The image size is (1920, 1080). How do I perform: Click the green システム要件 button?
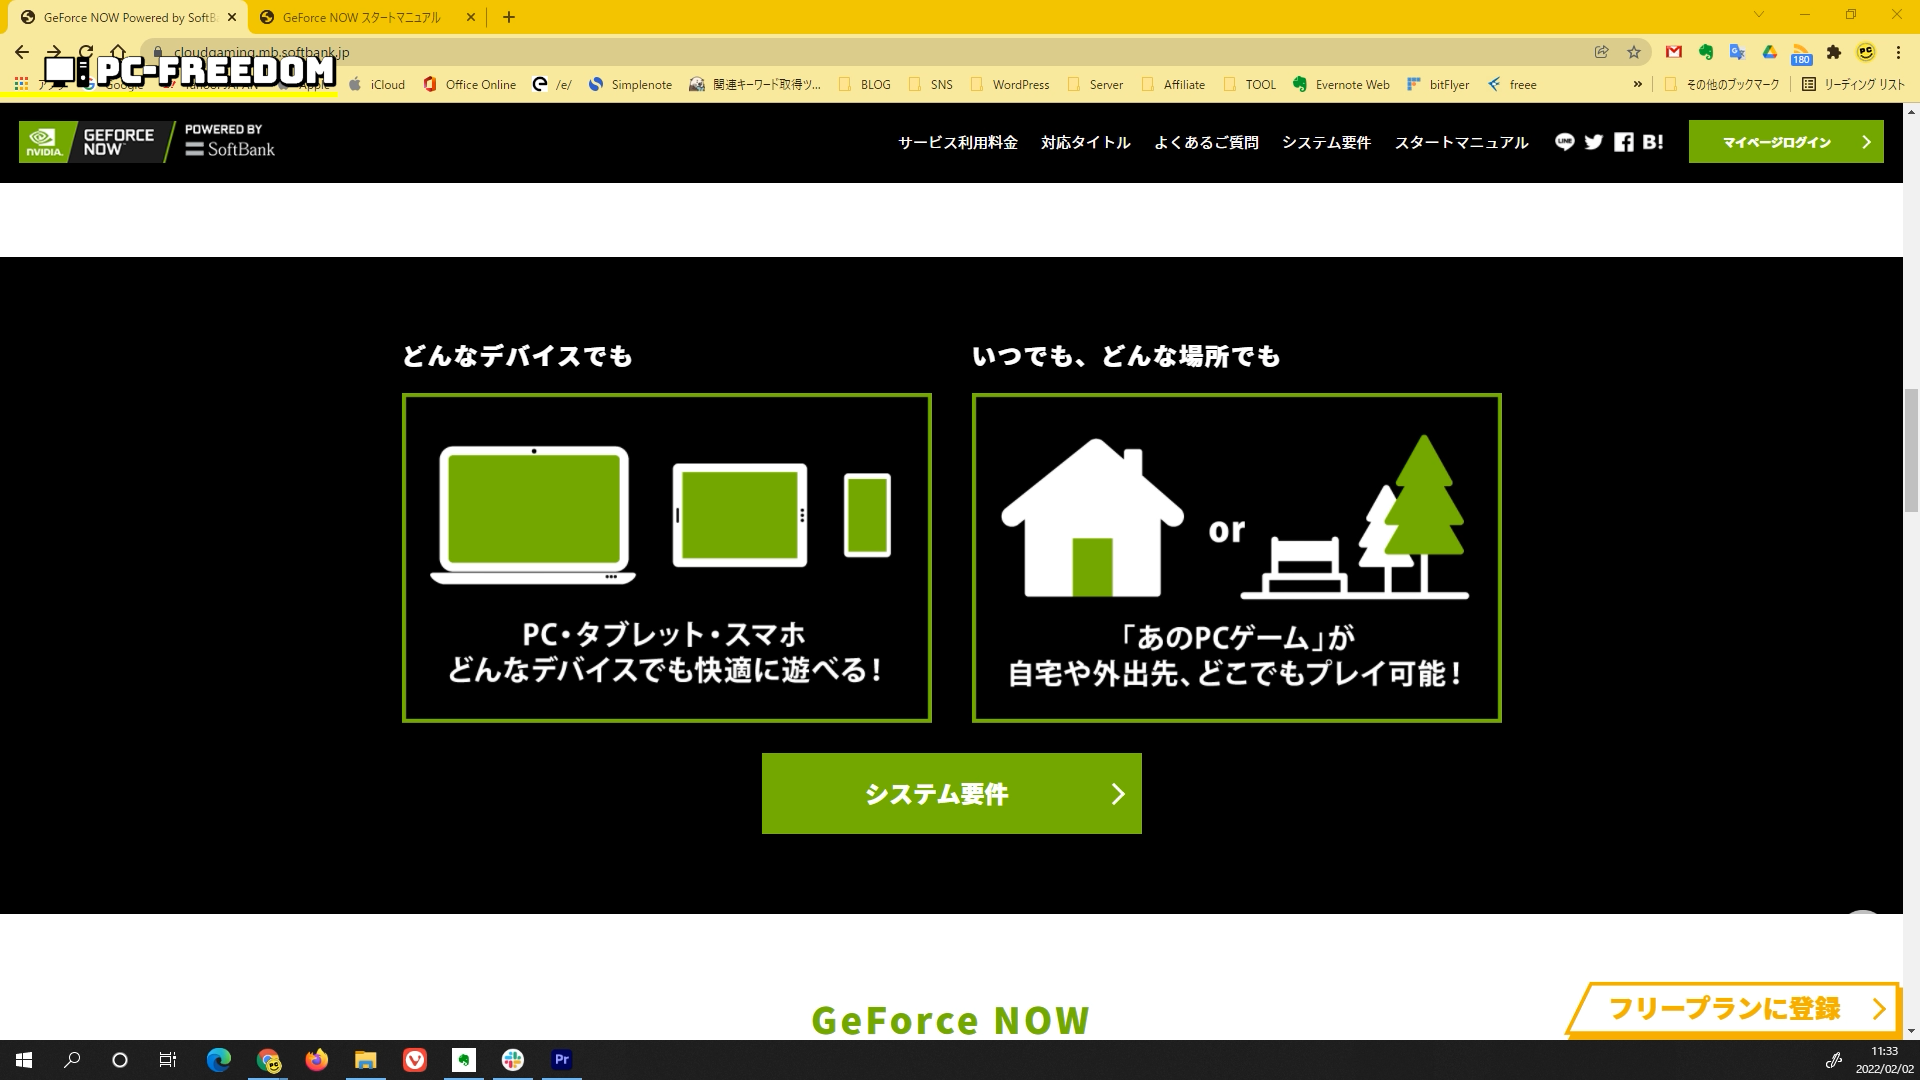(951, 794)
